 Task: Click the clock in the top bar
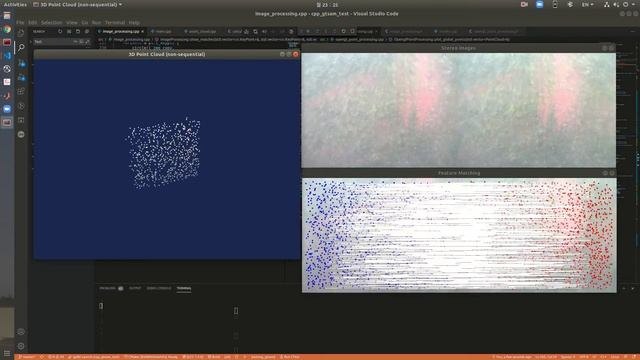(327, 4)
